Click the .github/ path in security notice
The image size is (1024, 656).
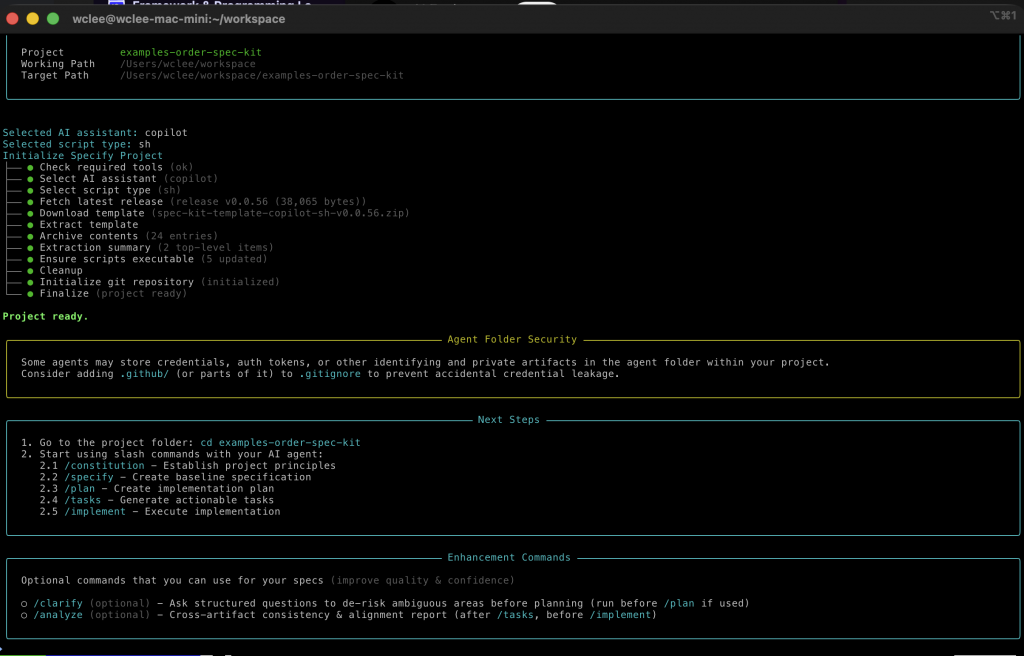(x=144, y=374)
